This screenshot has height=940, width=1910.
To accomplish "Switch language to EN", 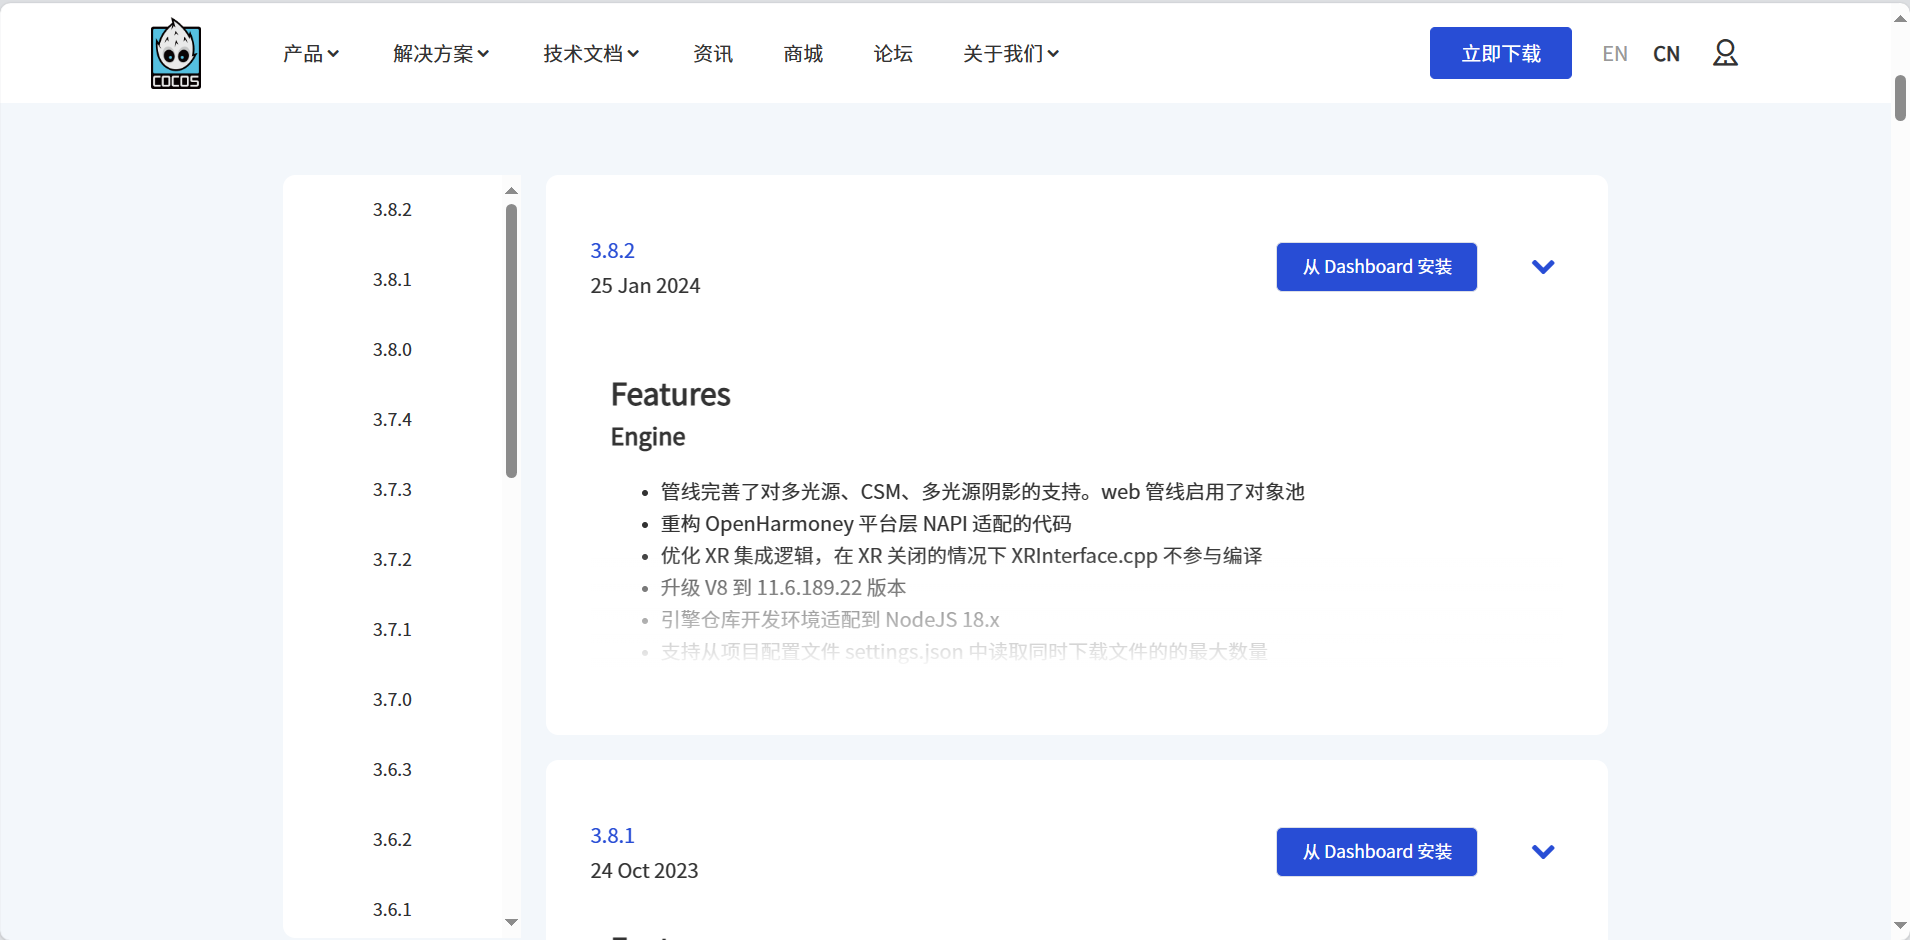I will [x=1615, y=54].
